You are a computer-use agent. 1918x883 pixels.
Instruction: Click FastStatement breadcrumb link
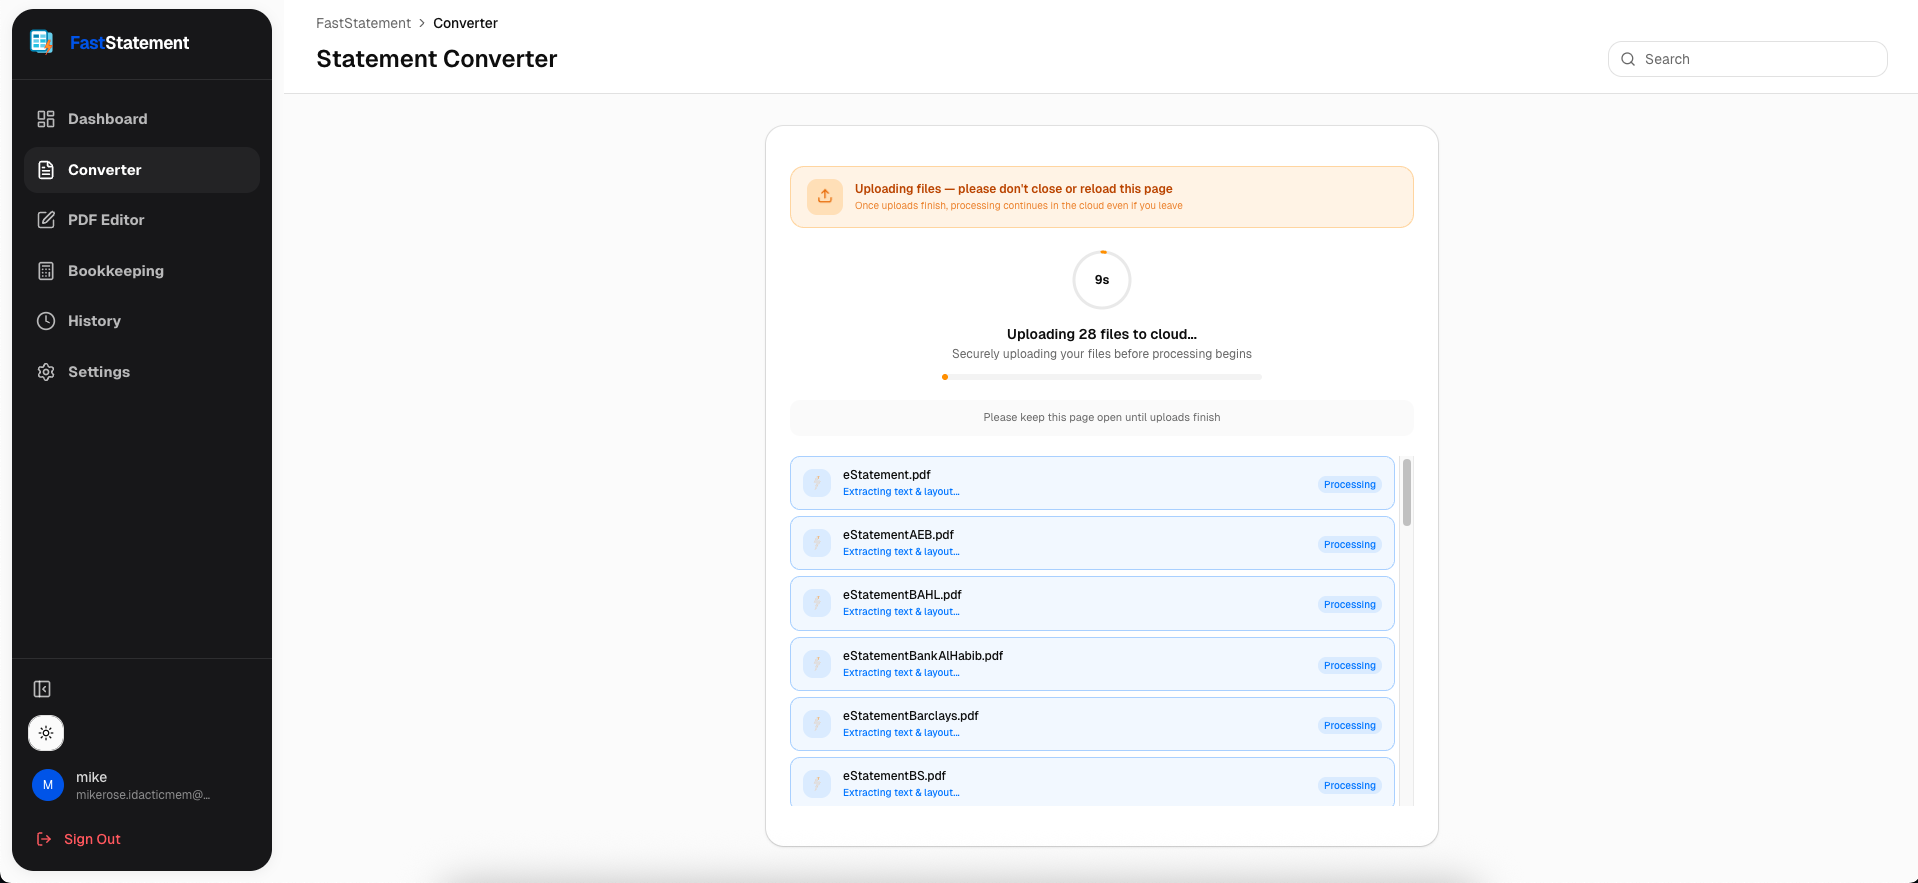[x=363, y=23]
